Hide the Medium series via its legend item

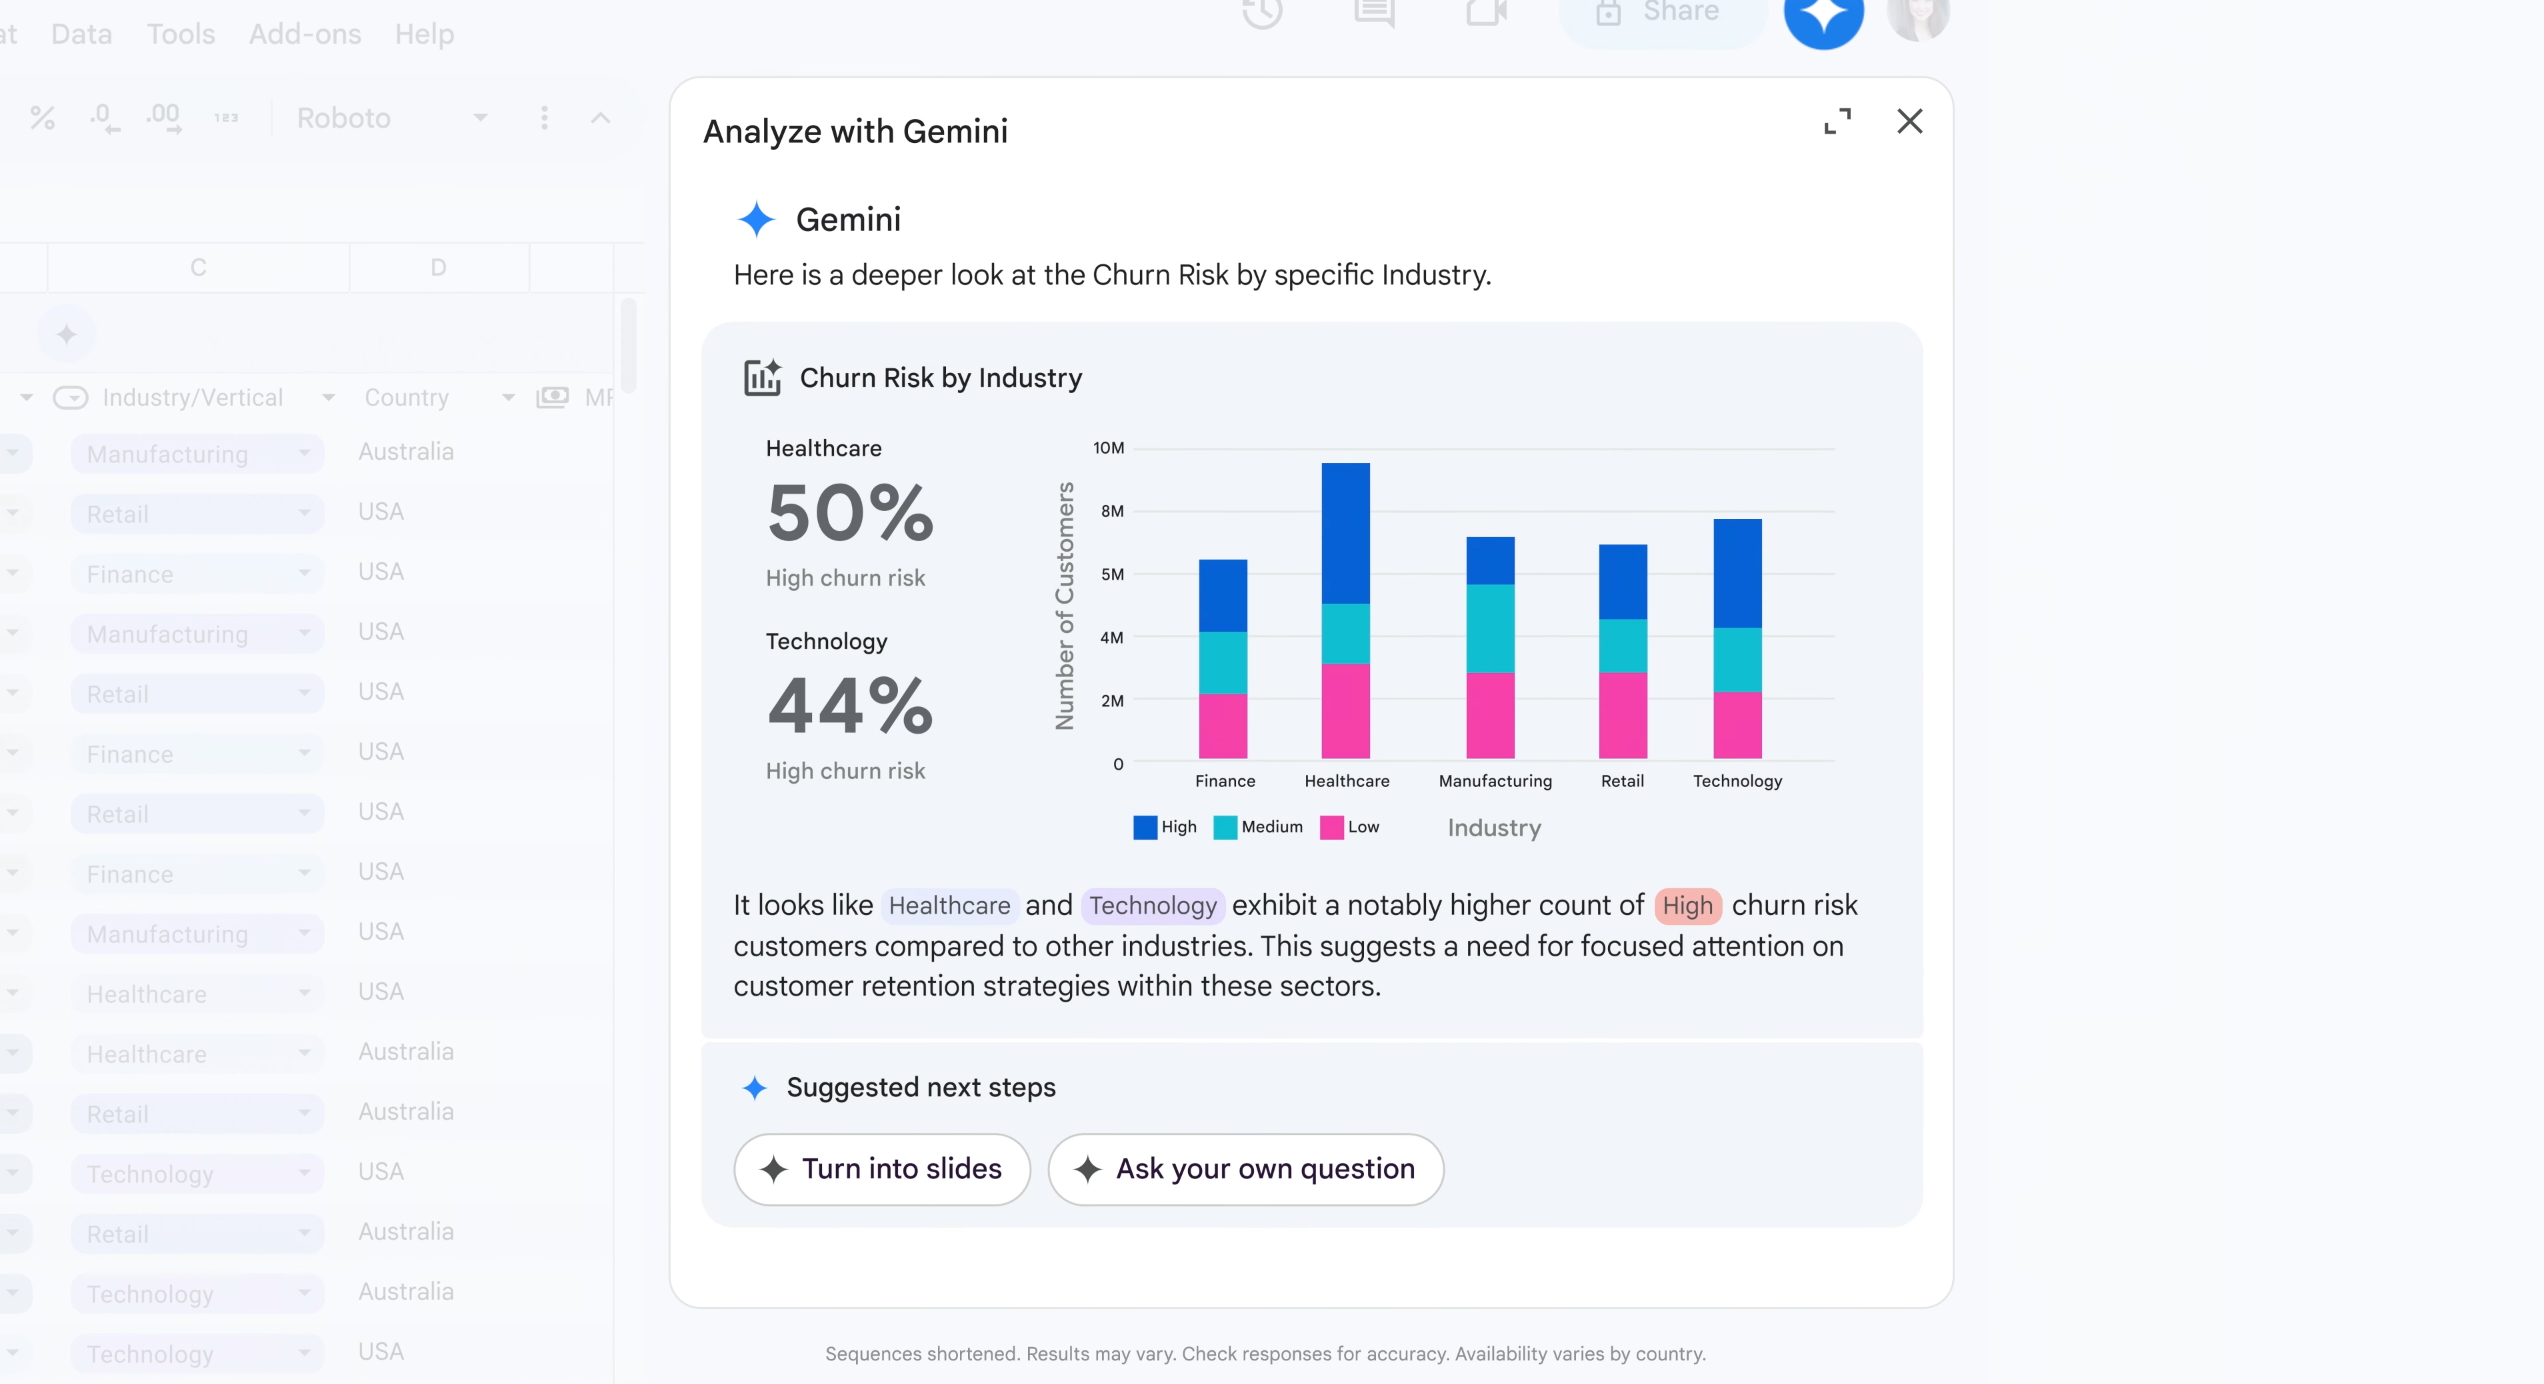coord(1258,826)
